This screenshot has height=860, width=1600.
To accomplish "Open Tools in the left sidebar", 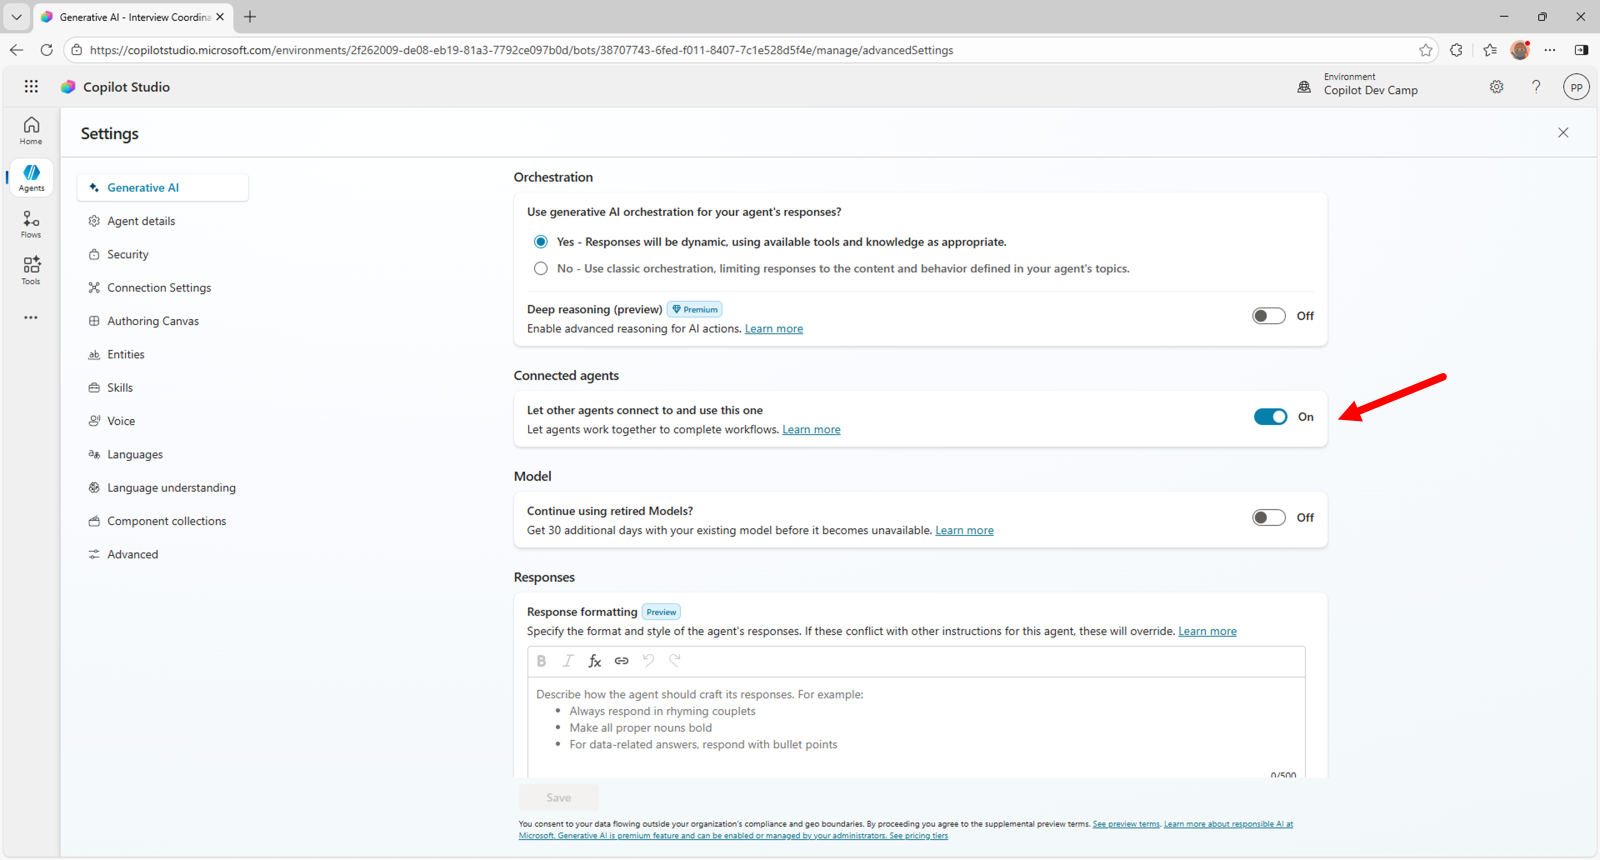I will pyautogui.click(x=31, y=270).
